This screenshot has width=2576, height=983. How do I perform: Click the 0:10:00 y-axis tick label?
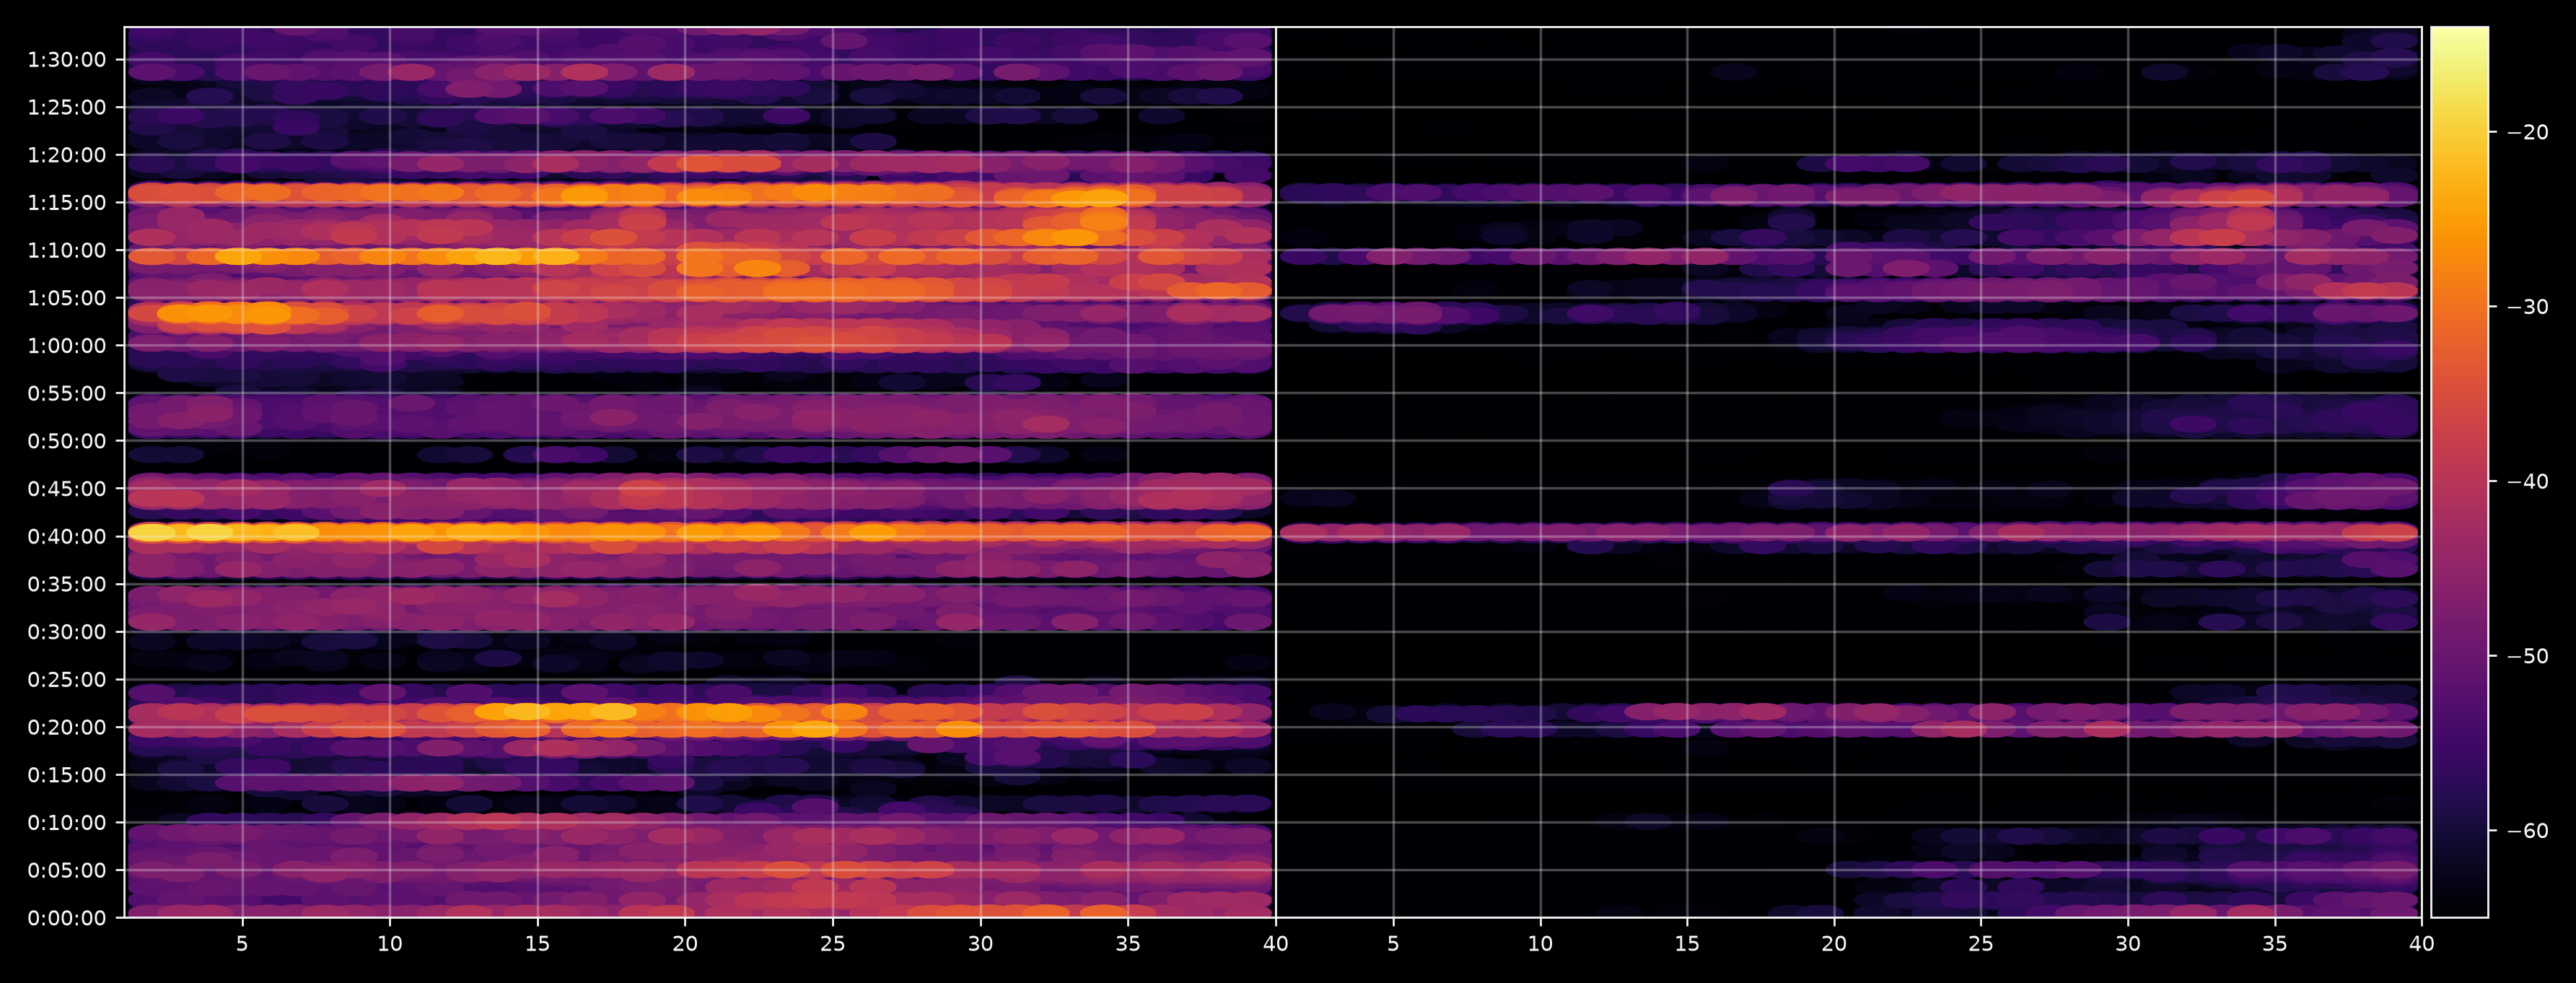[x=67, y=823]
